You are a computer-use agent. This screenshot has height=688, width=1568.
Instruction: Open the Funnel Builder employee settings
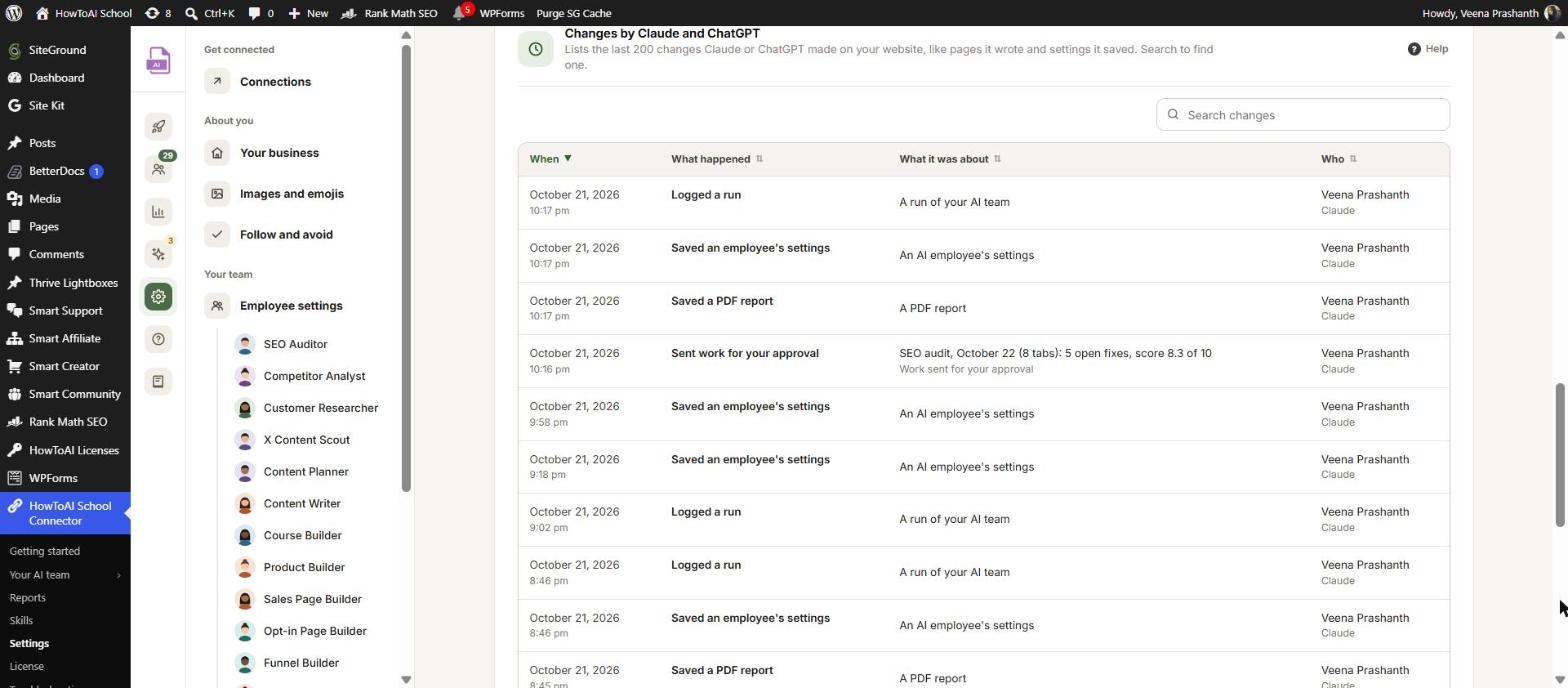(x=301, y=663)
